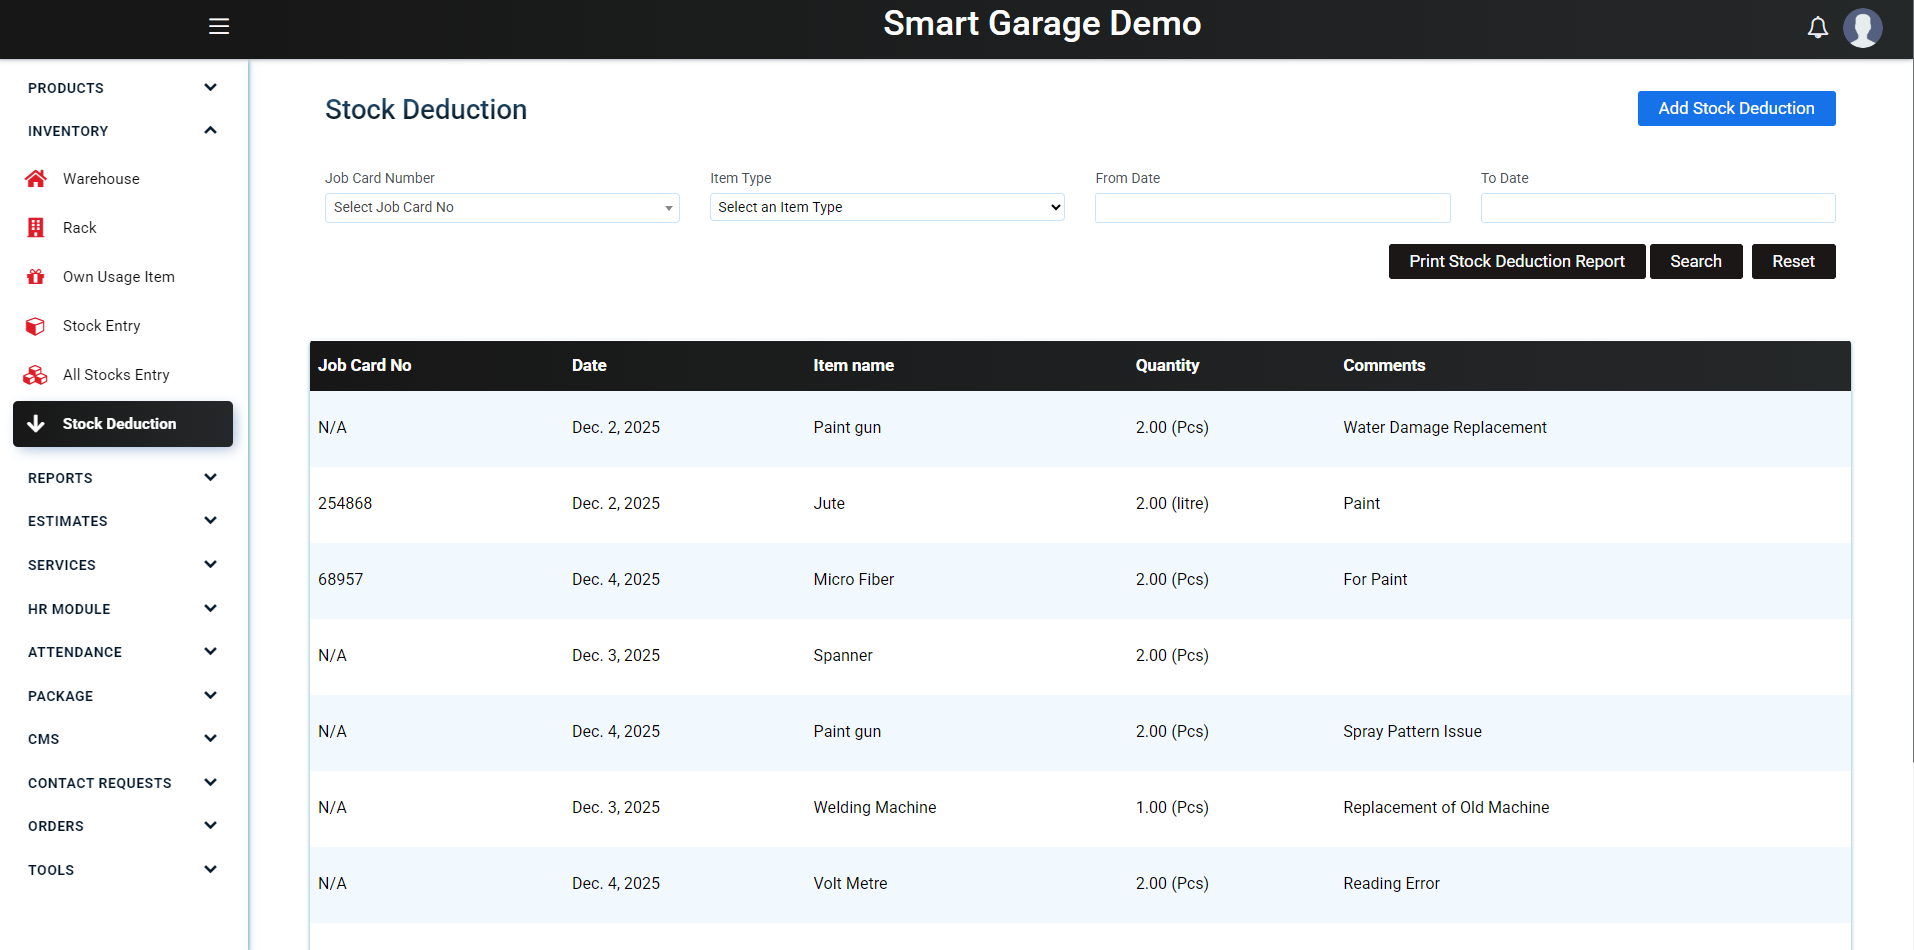This screenshot has height=950, width=1914.
Task: Click the hamburger menu icon
Action: coord(219,26)
